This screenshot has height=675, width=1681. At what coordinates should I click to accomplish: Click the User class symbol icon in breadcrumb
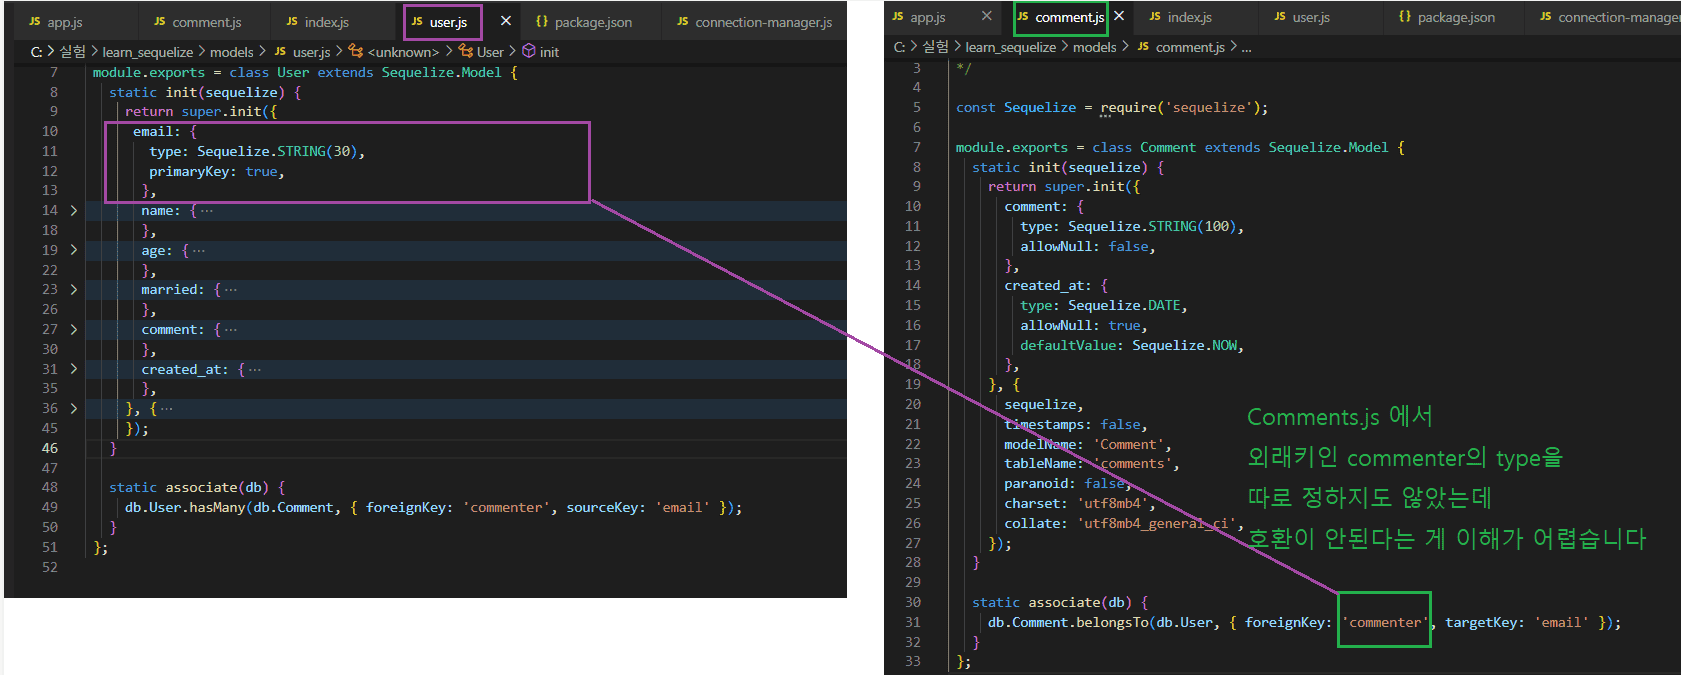click(x=466, y=52)
